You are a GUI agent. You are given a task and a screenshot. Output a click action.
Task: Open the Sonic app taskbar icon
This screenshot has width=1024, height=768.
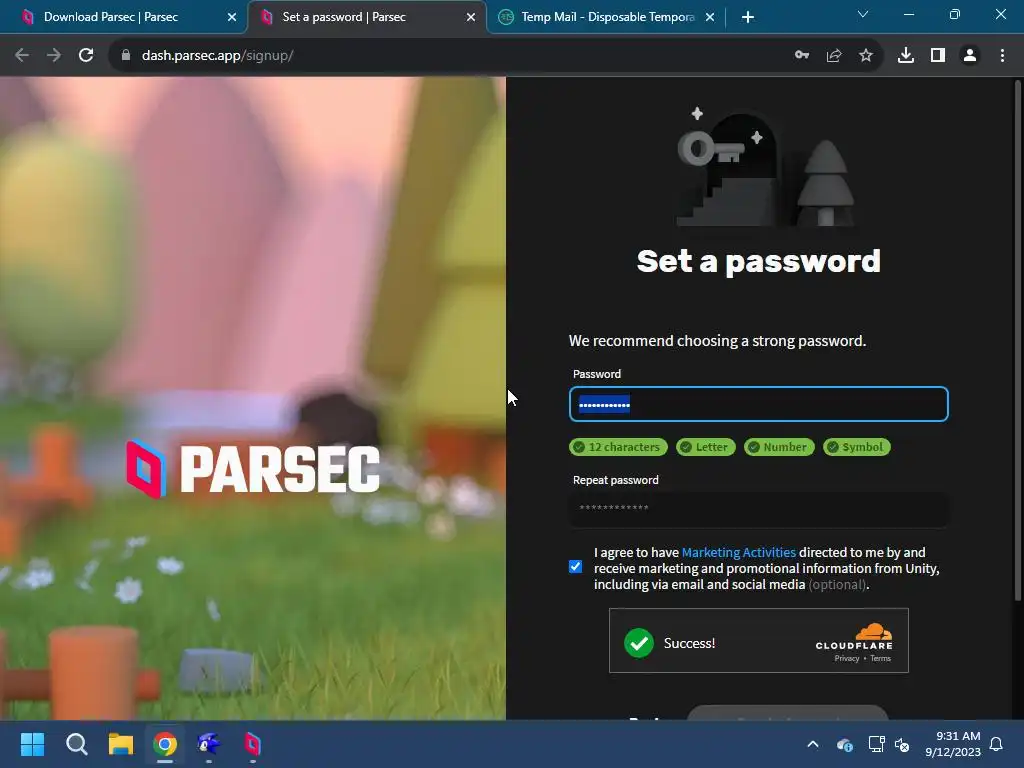pos(209,744)
